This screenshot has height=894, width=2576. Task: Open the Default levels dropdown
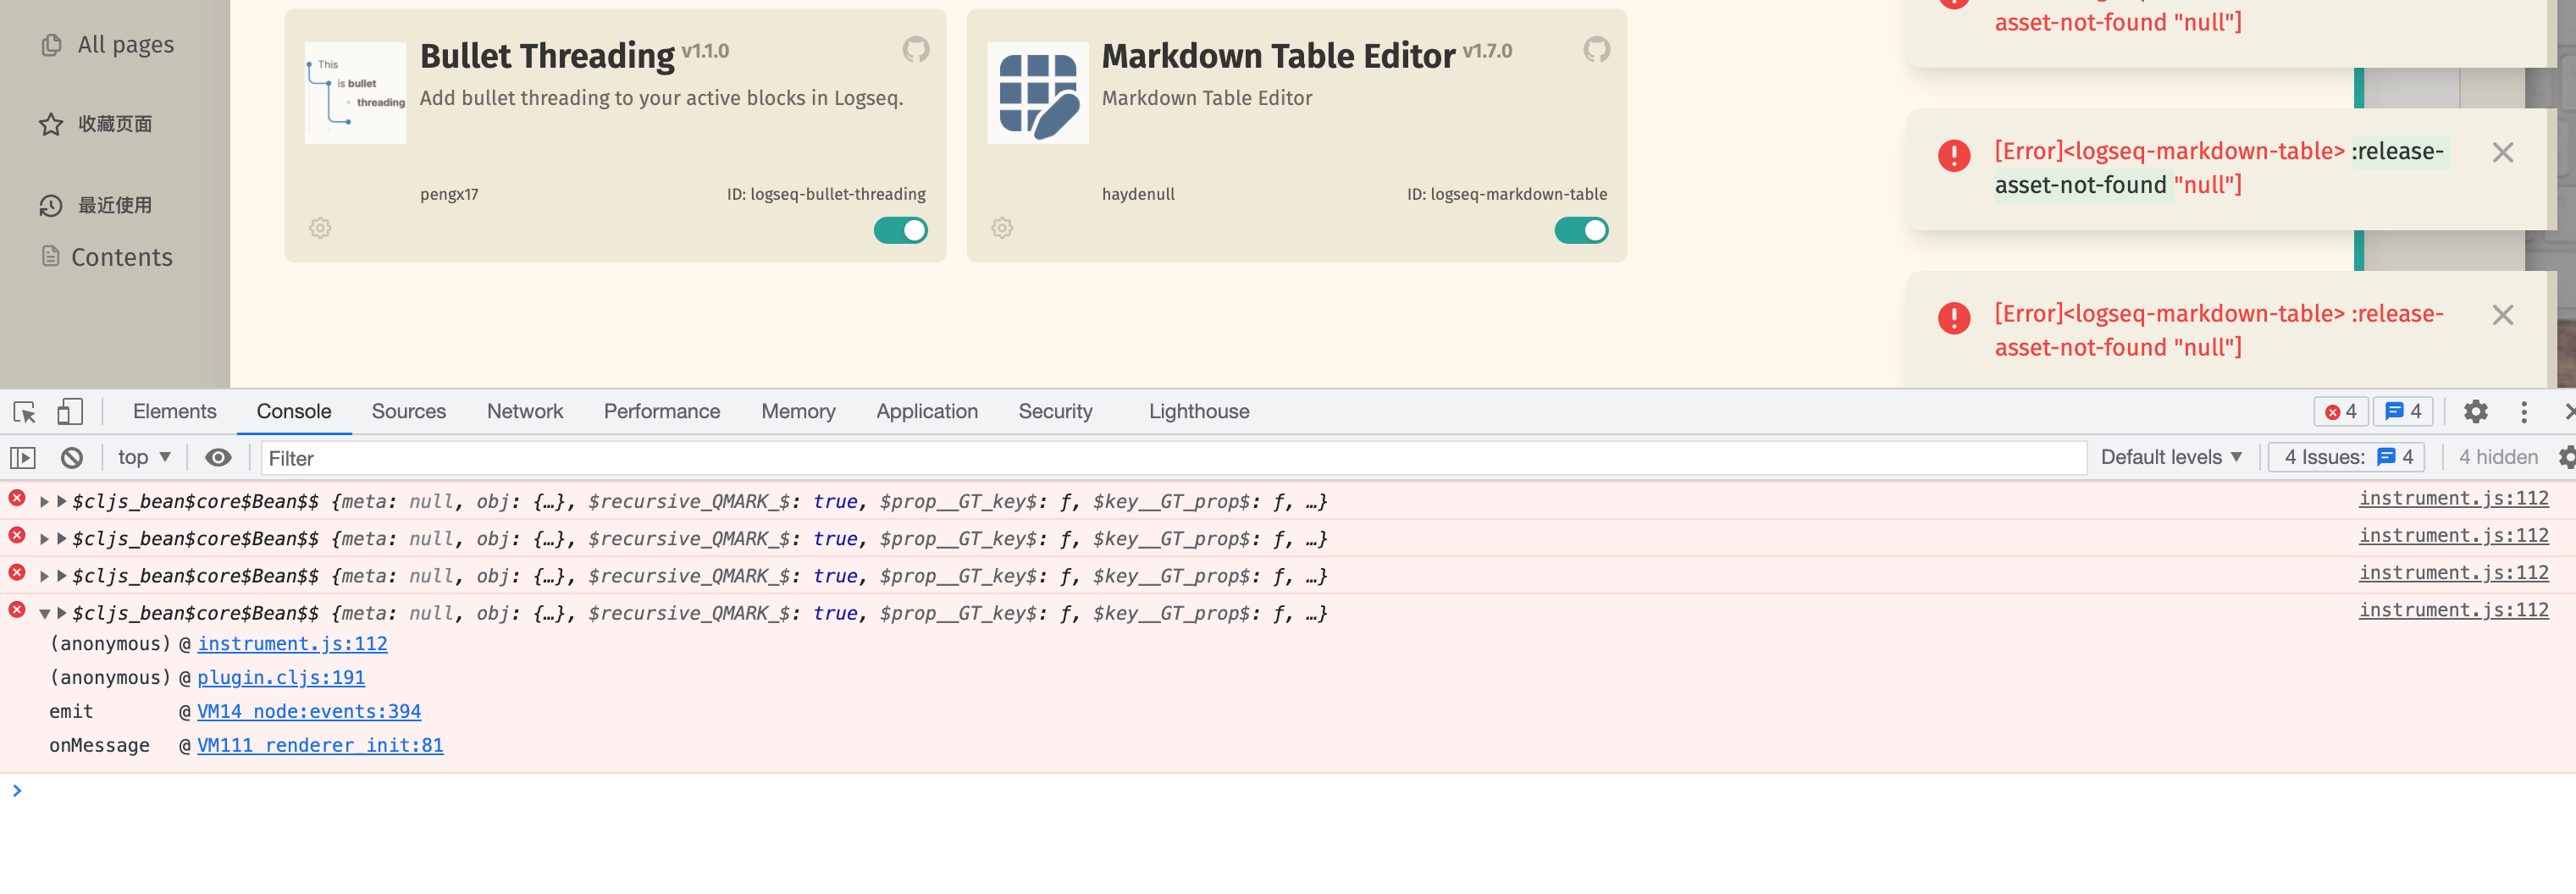[x=2170, y=457]
